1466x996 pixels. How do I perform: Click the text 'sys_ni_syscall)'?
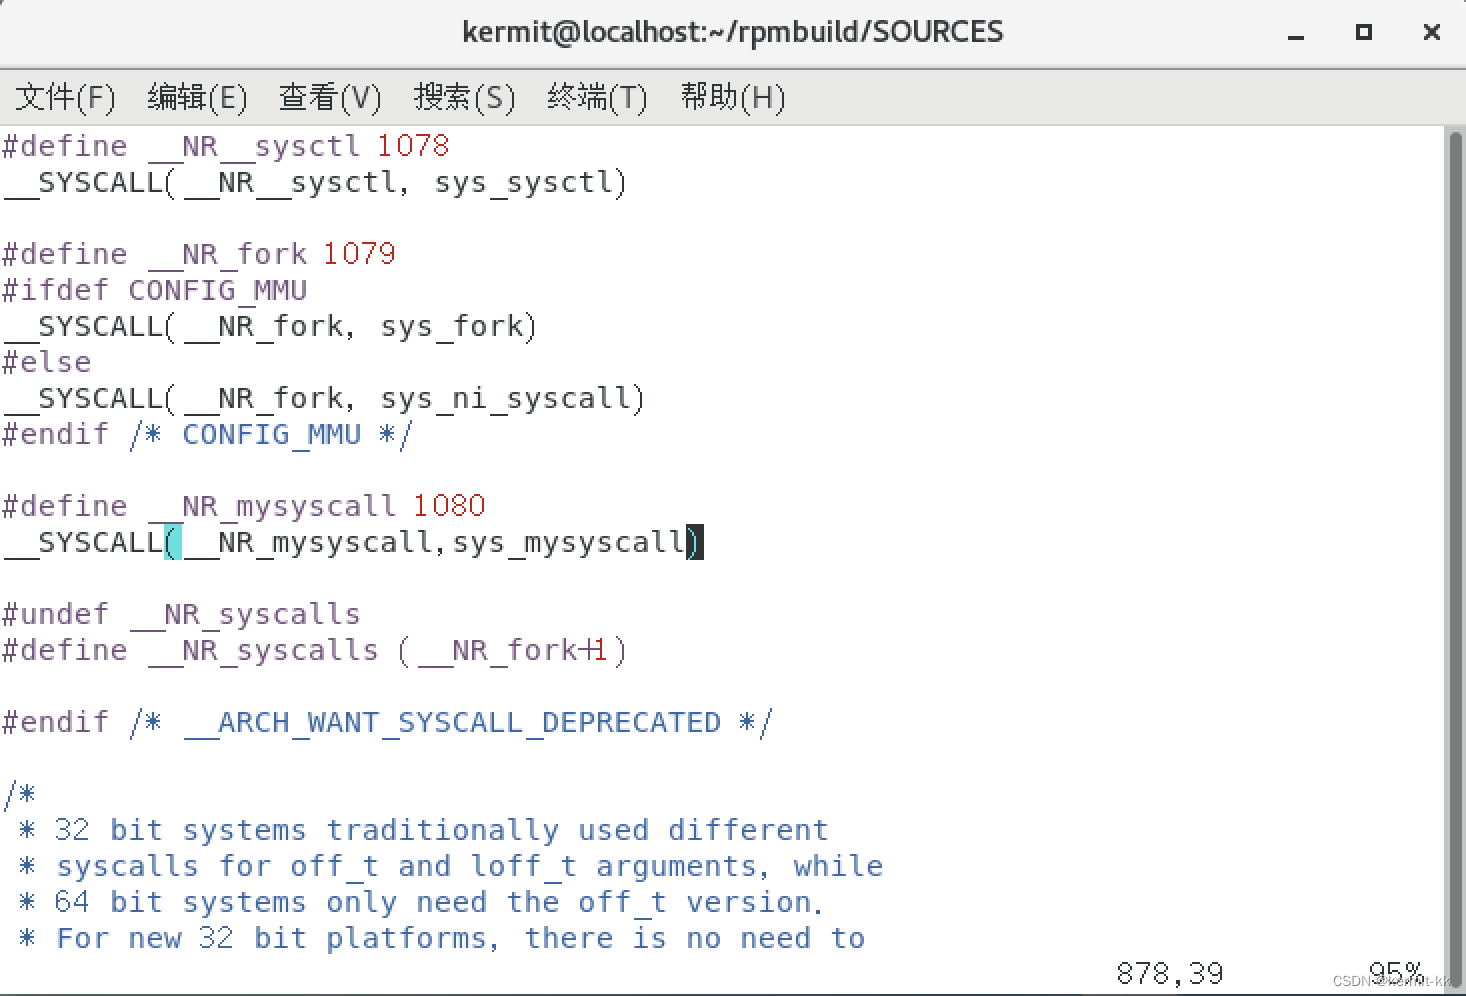point(513,398)
